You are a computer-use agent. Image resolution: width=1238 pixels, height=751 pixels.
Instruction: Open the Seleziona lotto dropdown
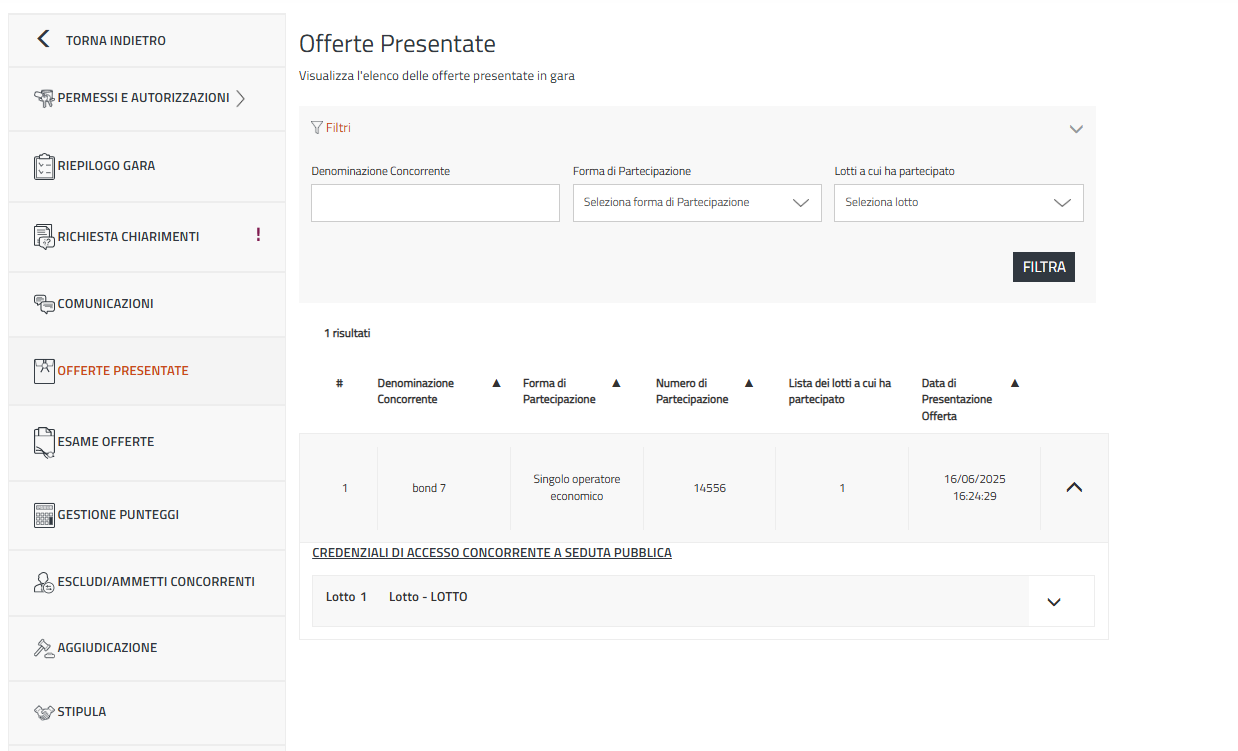pos(958,203)
